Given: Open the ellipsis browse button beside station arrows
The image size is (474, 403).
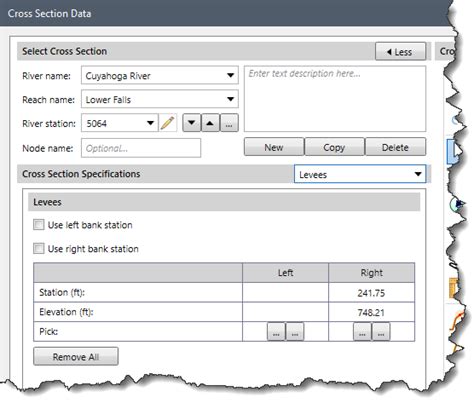Looking at the screenshot, I should click(229, 123).
